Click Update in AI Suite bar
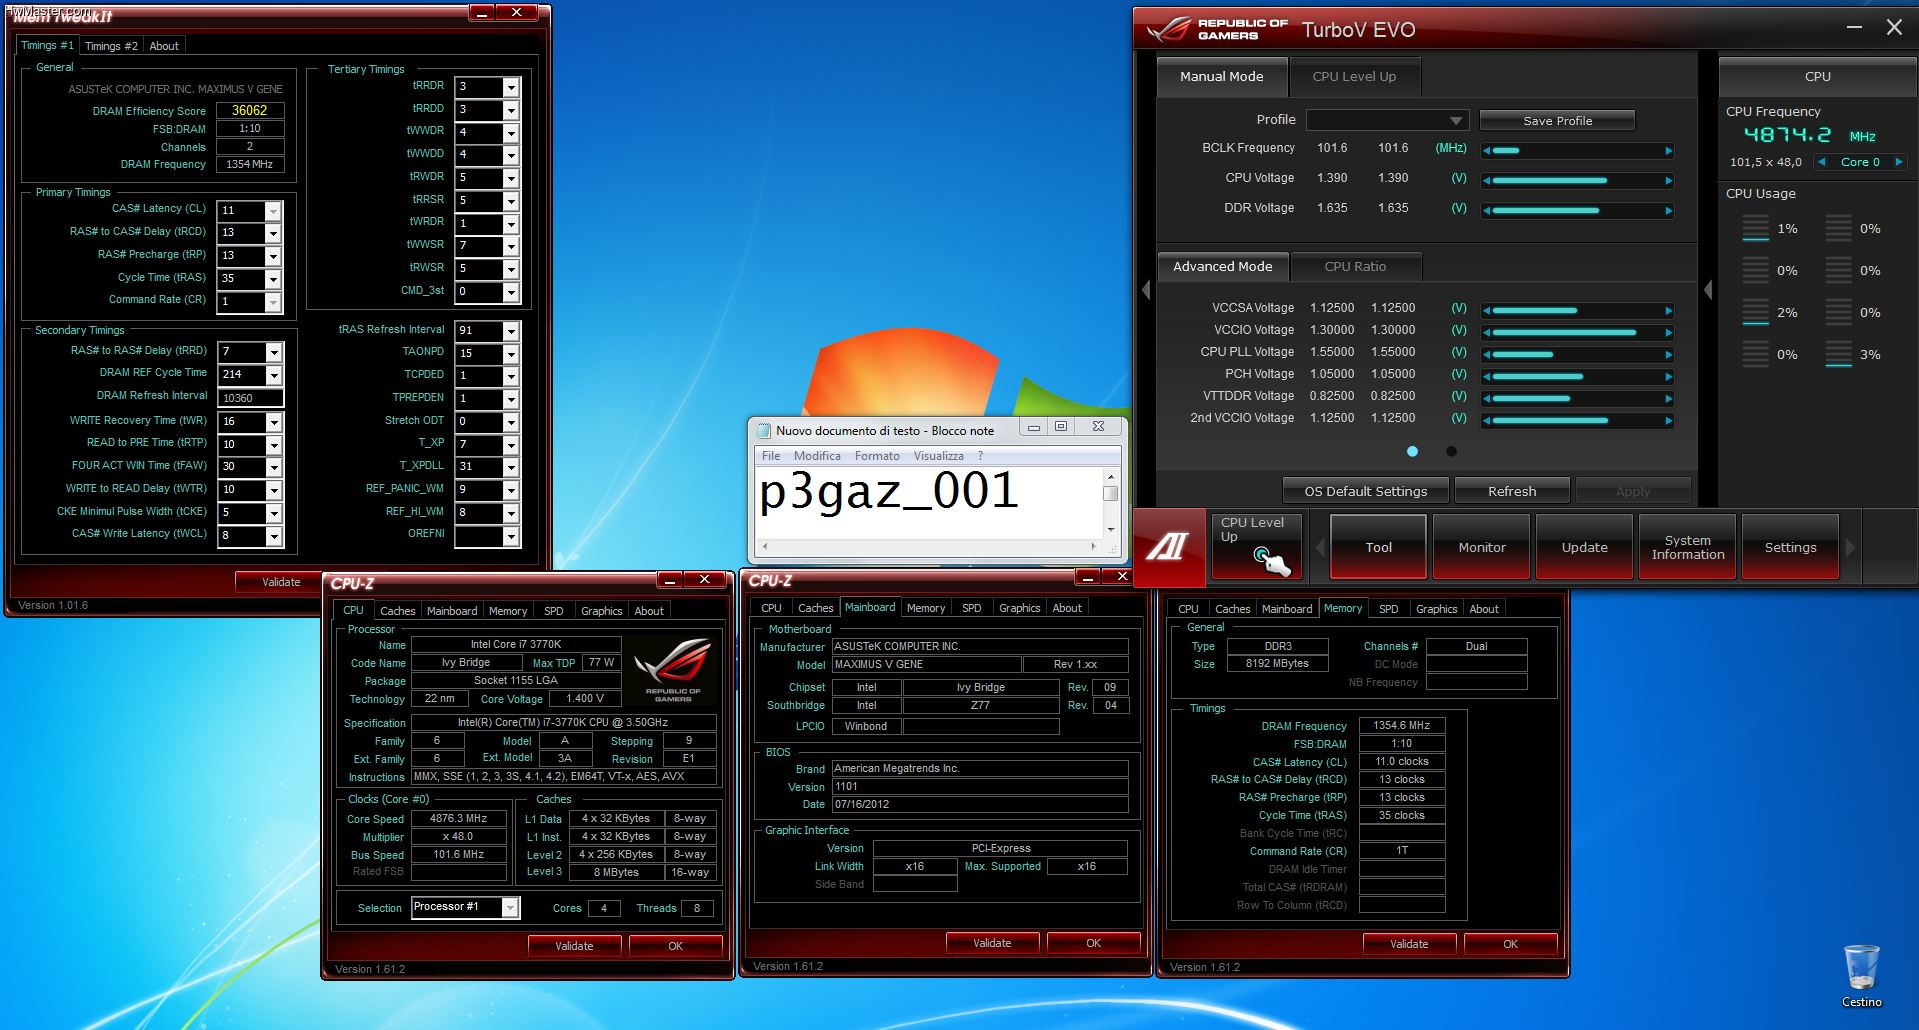Screen dimensions: 1919x1030 coord(1584,547)
